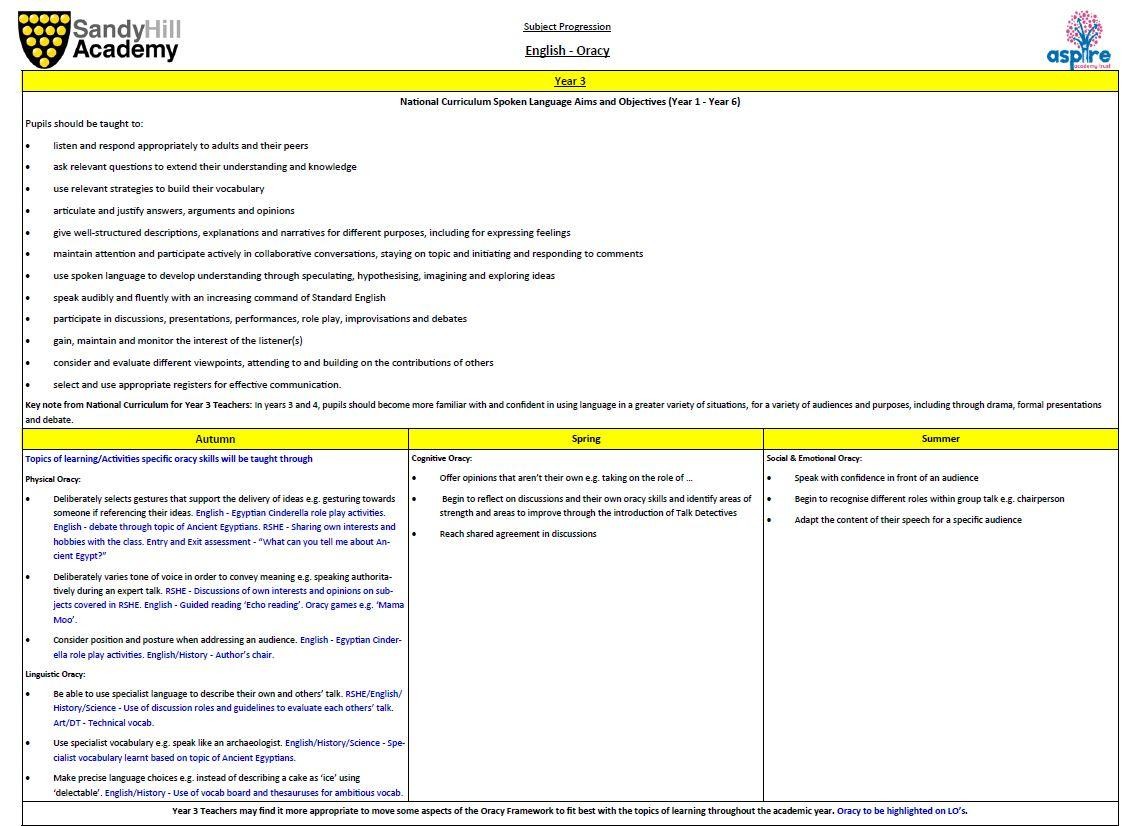The width and height of the screenshot is (1133, 826).
Task: Click 'give well-structured descriptions' bullet
Action: [311, 233]
